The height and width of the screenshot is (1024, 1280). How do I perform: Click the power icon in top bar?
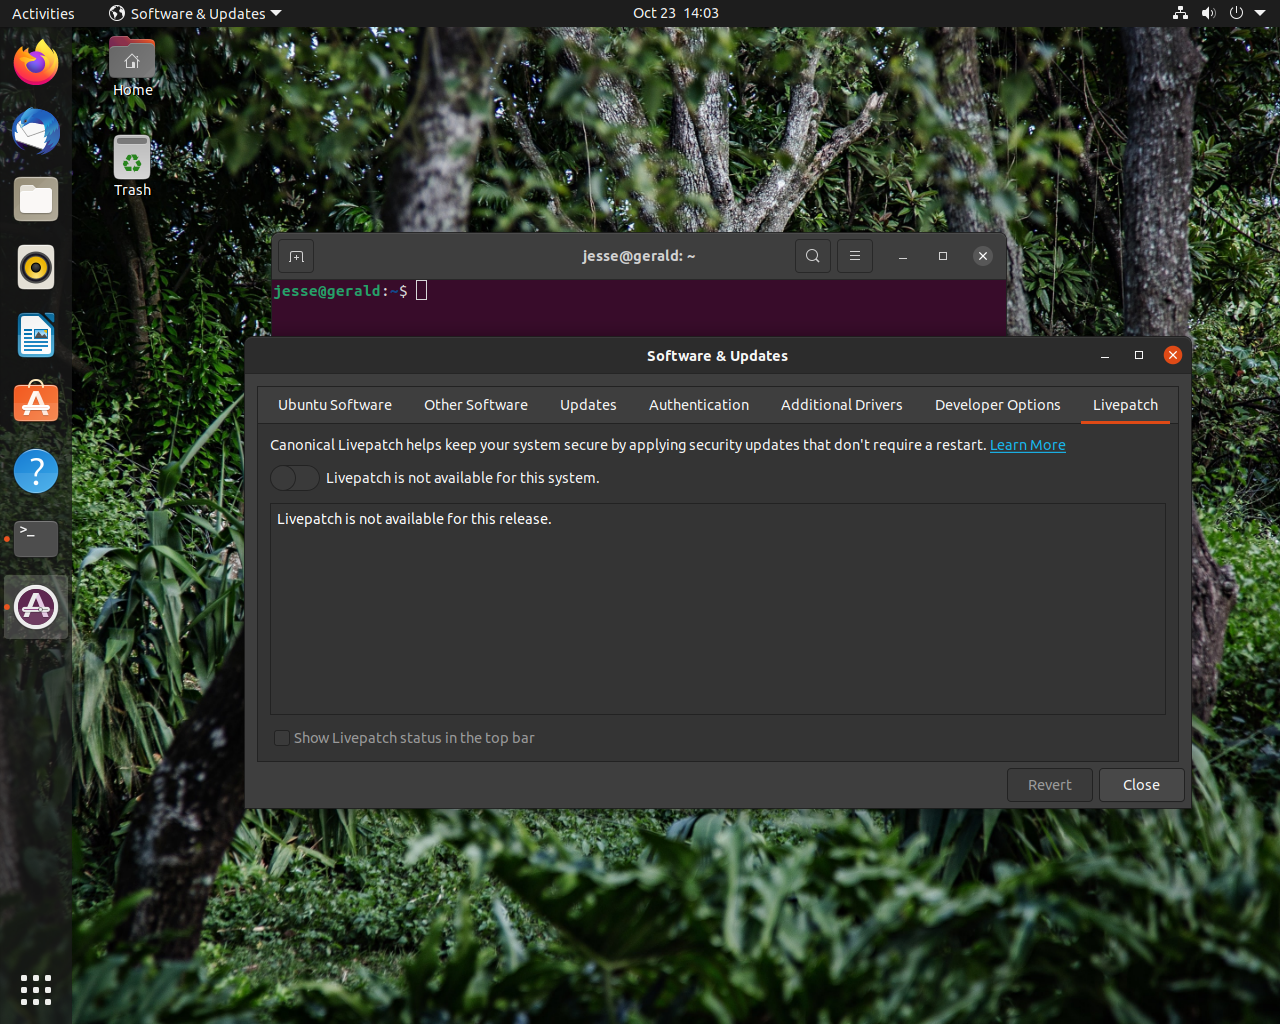coord(1236,13)
